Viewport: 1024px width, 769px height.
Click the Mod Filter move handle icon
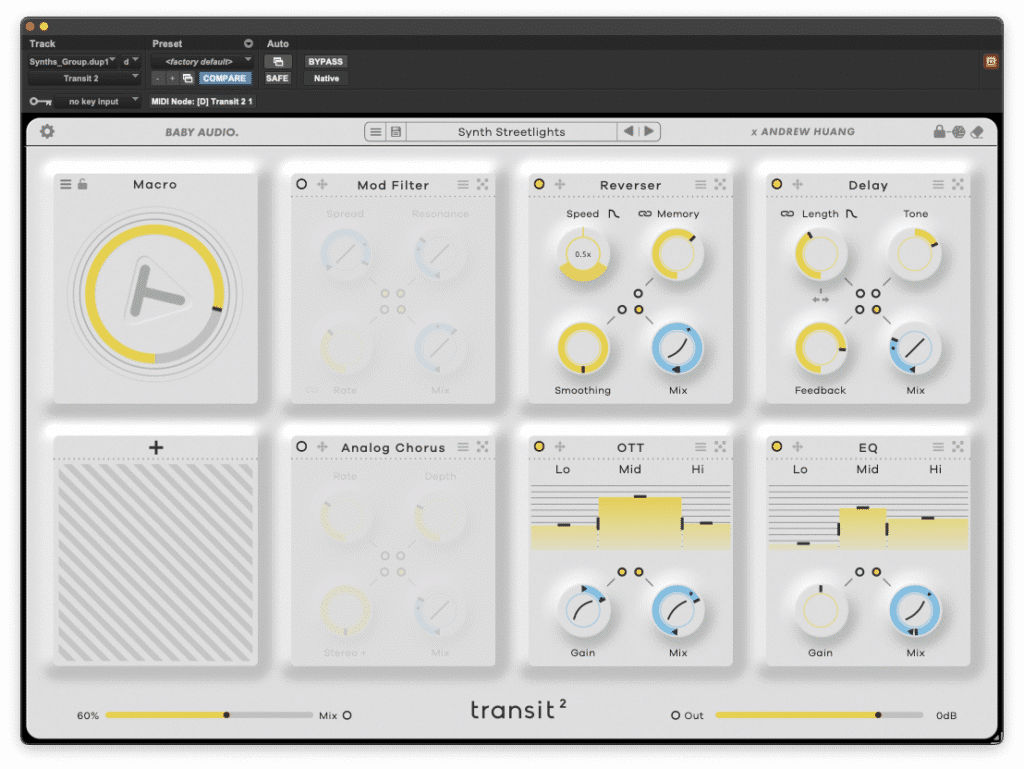323,184
